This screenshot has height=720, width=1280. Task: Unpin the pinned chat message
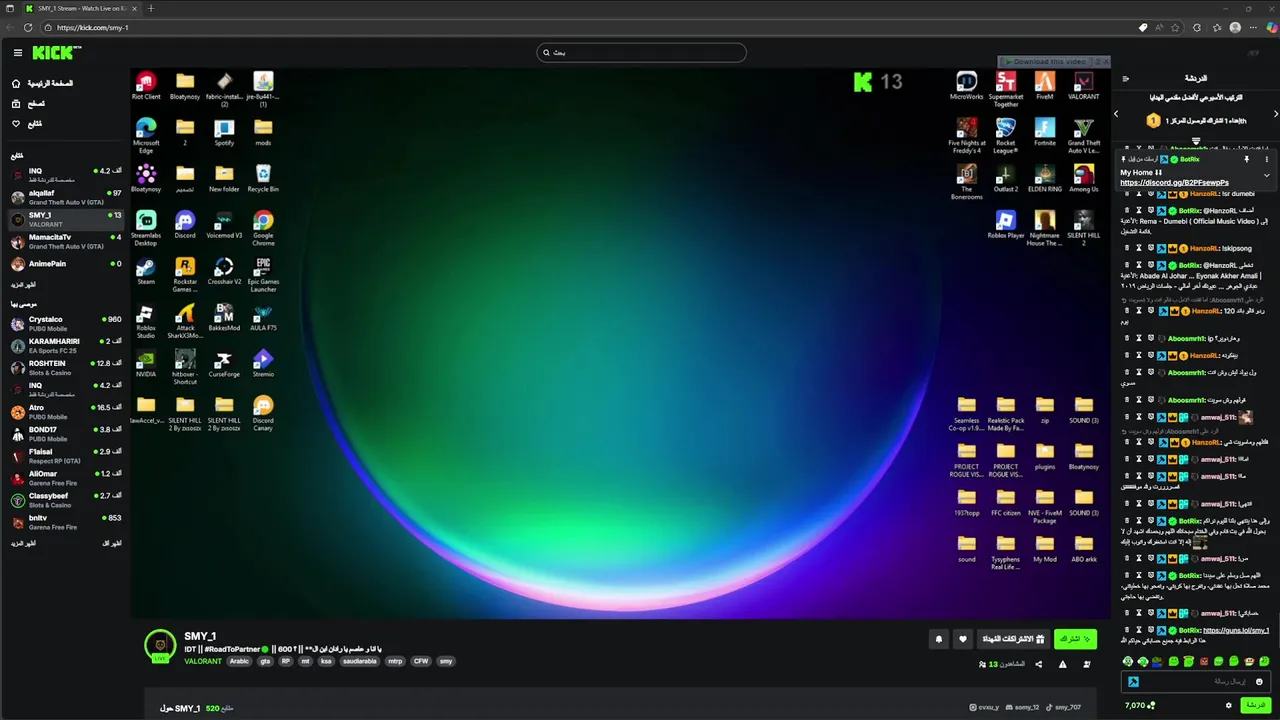1246,159
